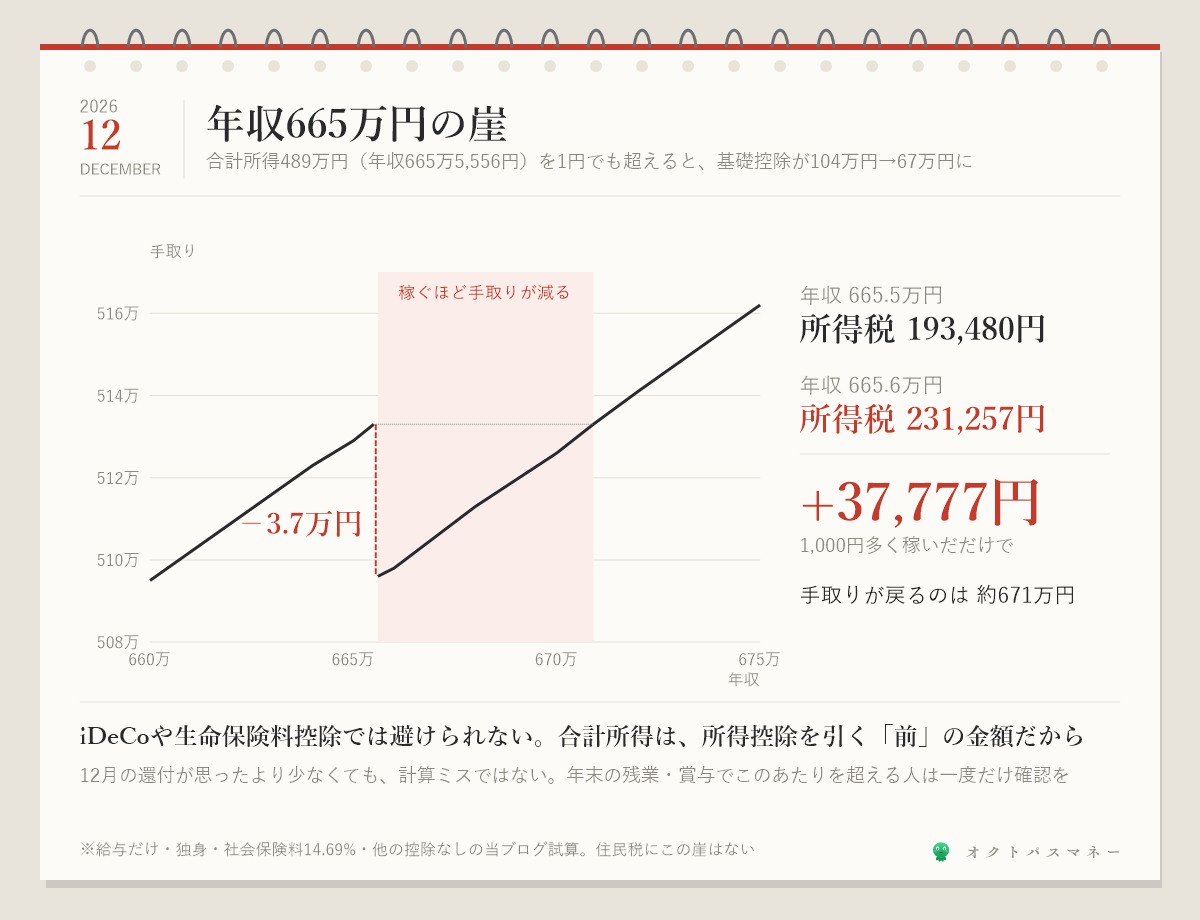1200x920 pixels.
Task: Click the －3.7万円 drop annotation
Action: [x=301, y=524]
